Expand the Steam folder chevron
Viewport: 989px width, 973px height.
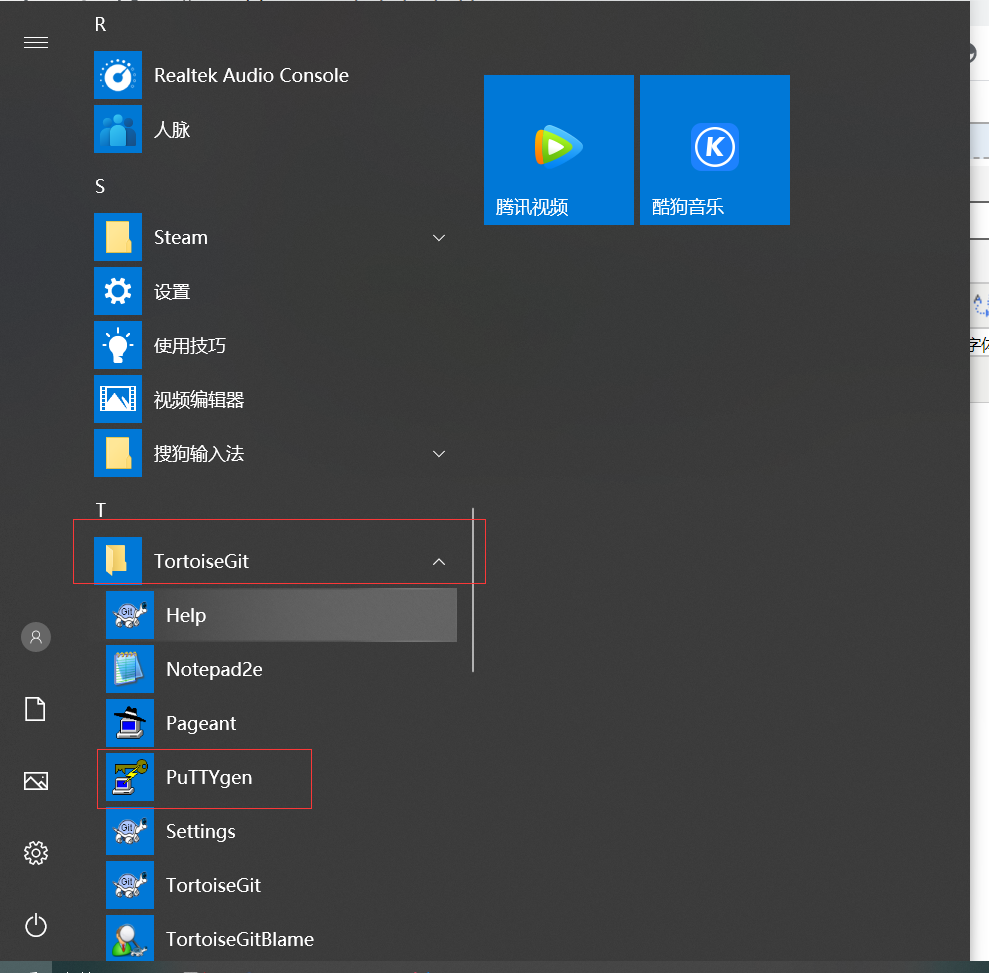point(439,238)
